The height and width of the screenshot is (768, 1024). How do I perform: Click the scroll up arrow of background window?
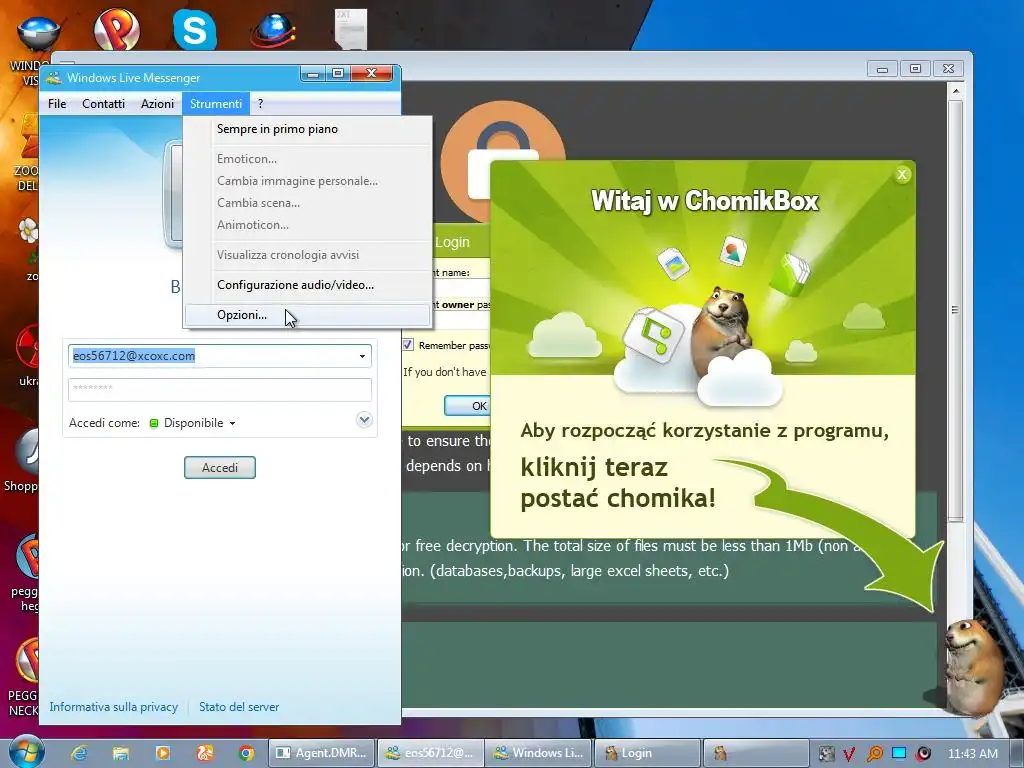coord(955,91)
